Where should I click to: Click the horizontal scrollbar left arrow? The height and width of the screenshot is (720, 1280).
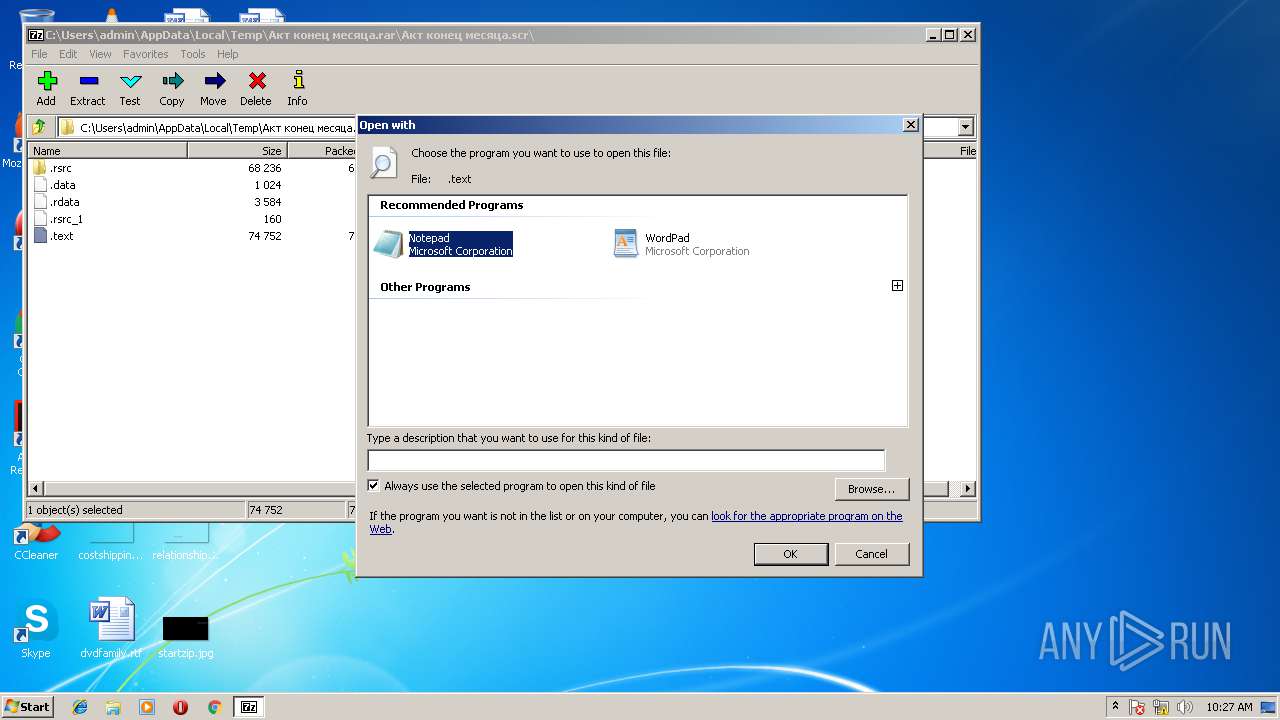click(37, 489)
